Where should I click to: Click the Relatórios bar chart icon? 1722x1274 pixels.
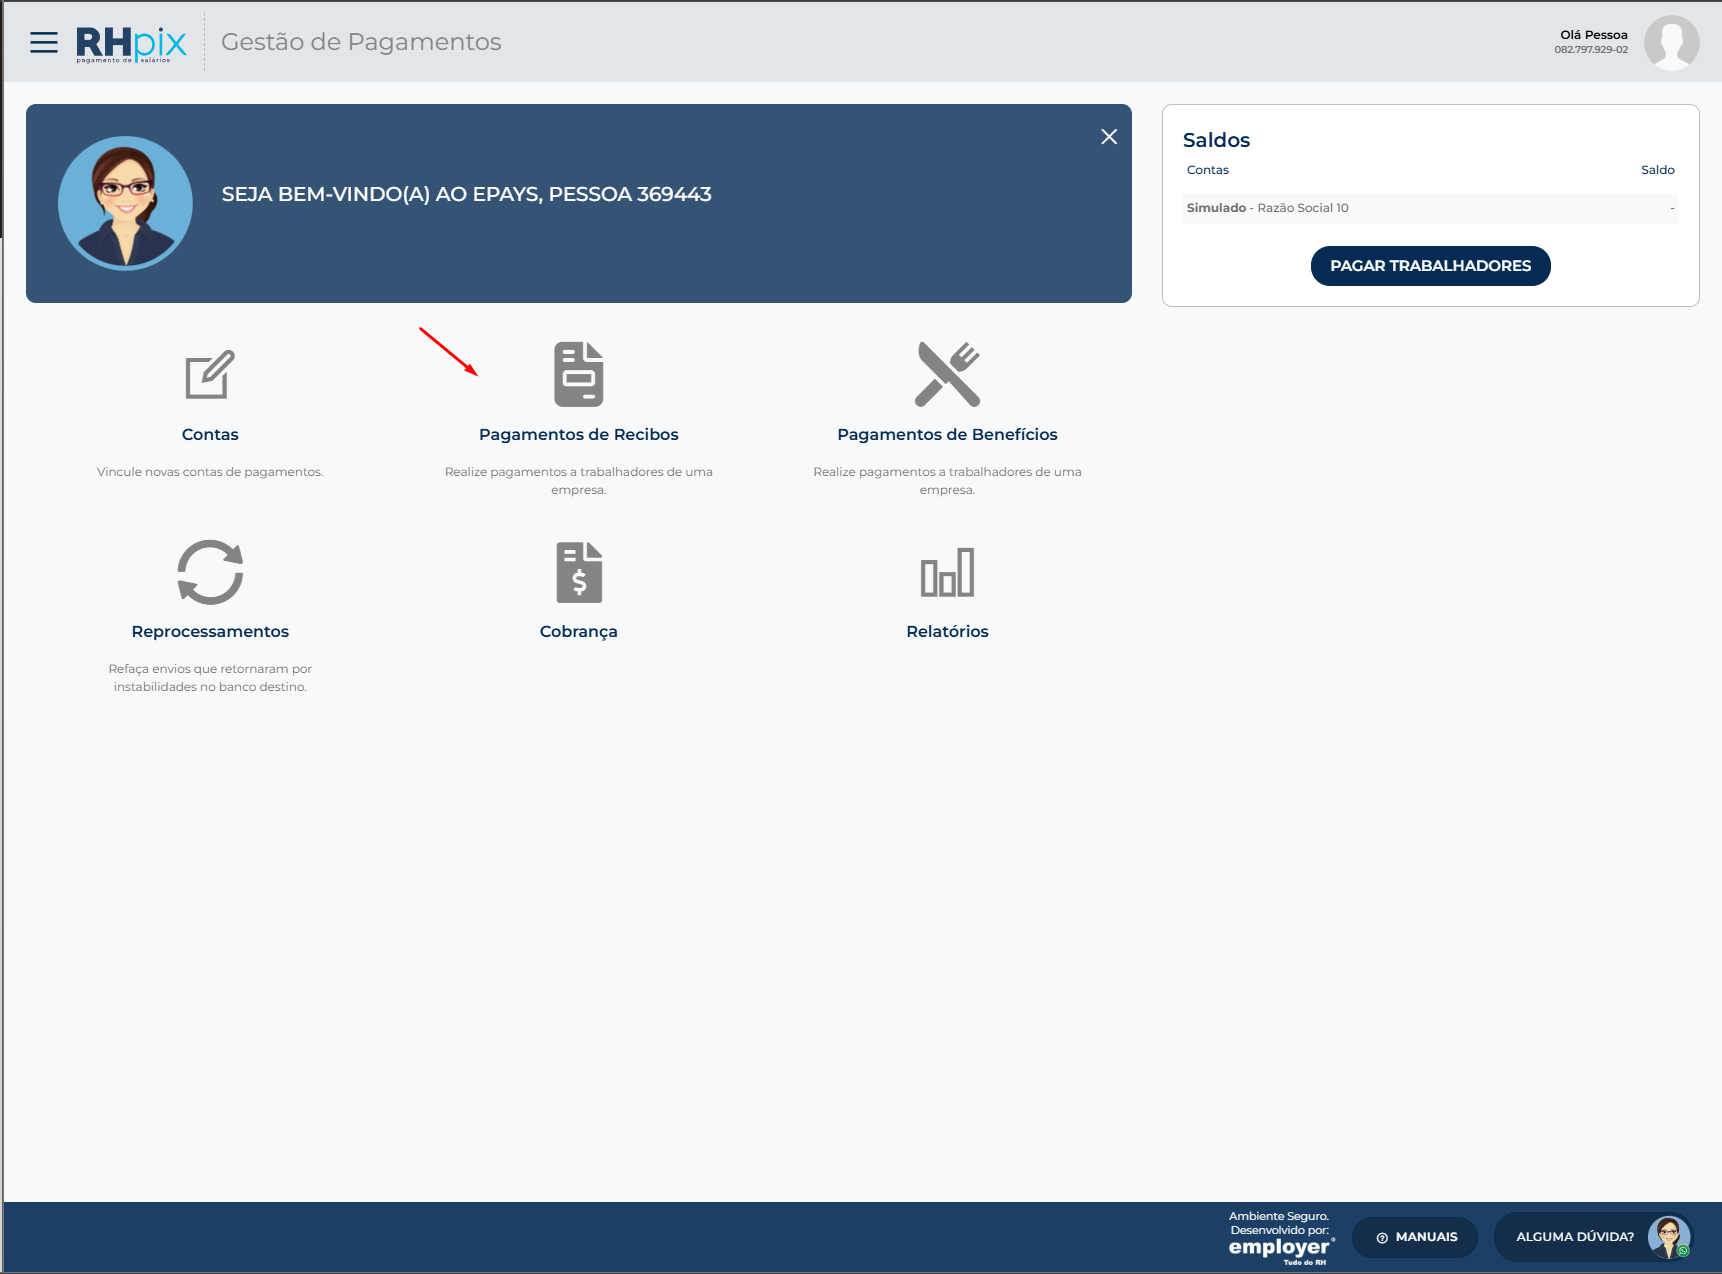tap(947, 572)
